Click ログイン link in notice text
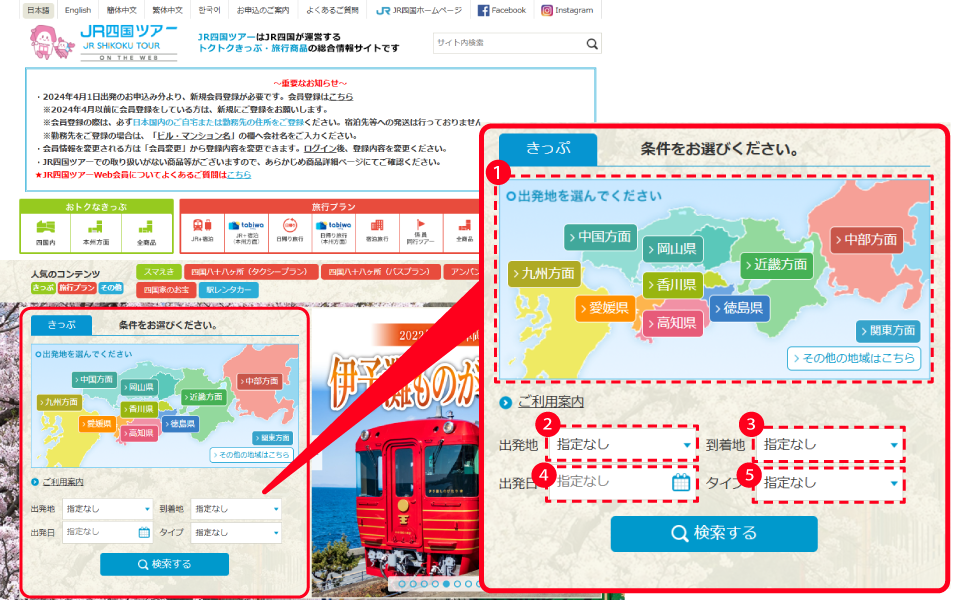Viewport: 960px width, 600px height. pos(319,149)
